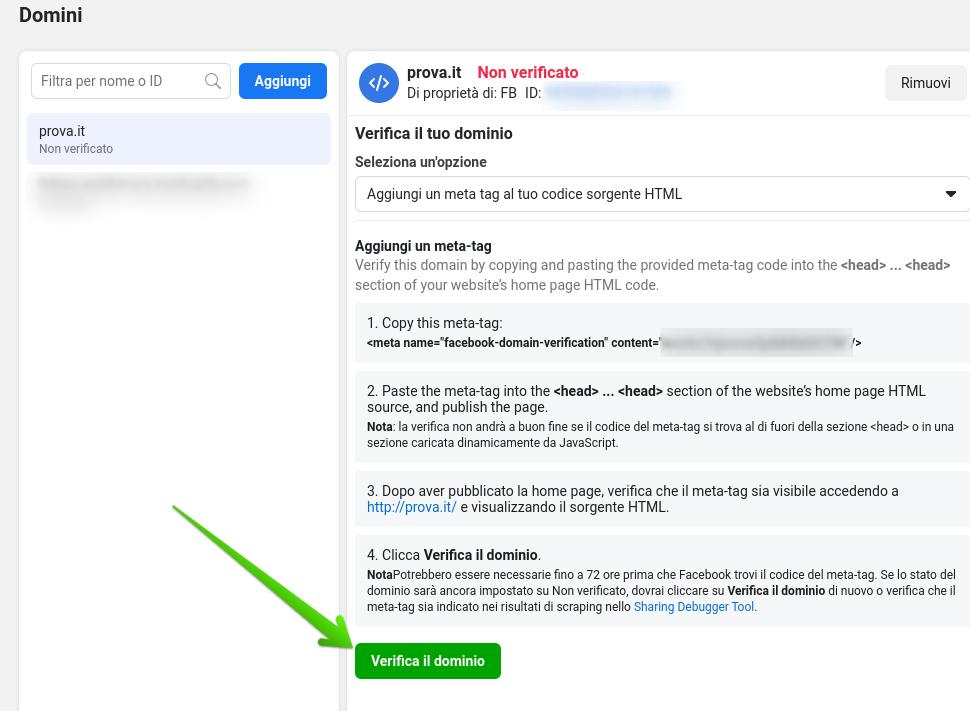
Task: Click the blurred FB ID value
Action: pyautogui.click(x=608, y=92)
